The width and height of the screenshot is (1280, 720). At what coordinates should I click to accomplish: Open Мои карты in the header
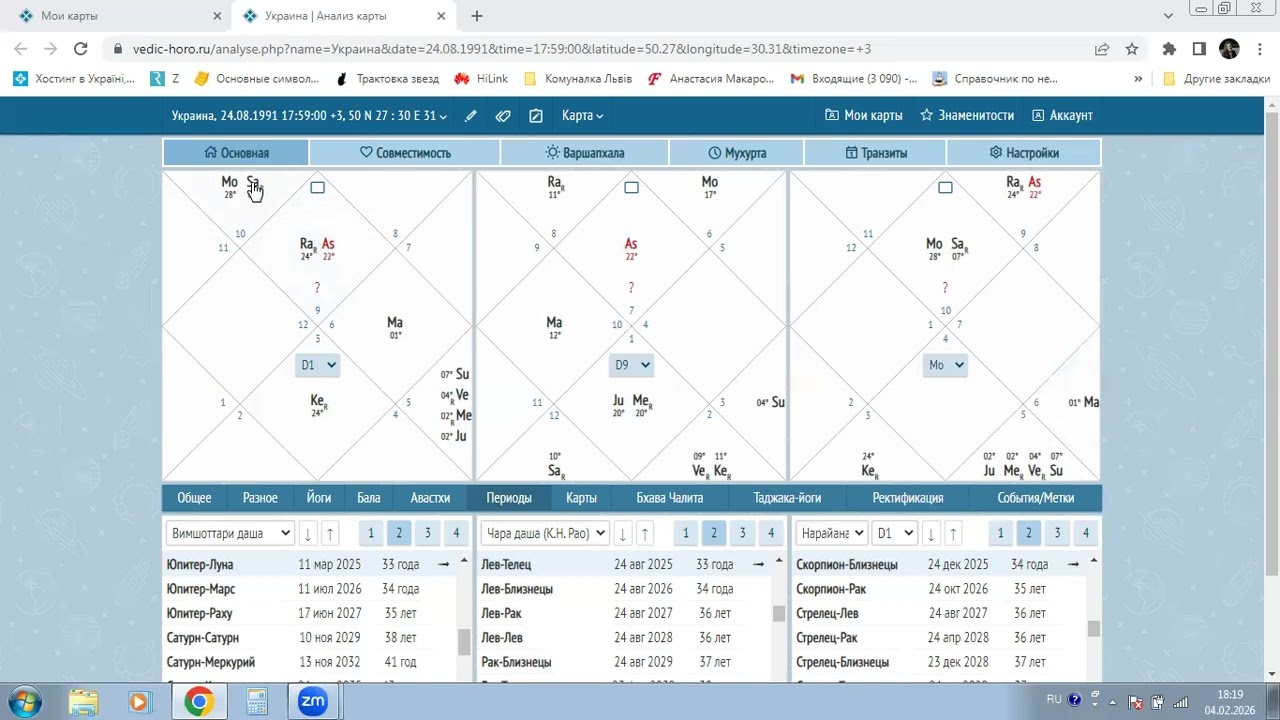click(x=864, y=116)
